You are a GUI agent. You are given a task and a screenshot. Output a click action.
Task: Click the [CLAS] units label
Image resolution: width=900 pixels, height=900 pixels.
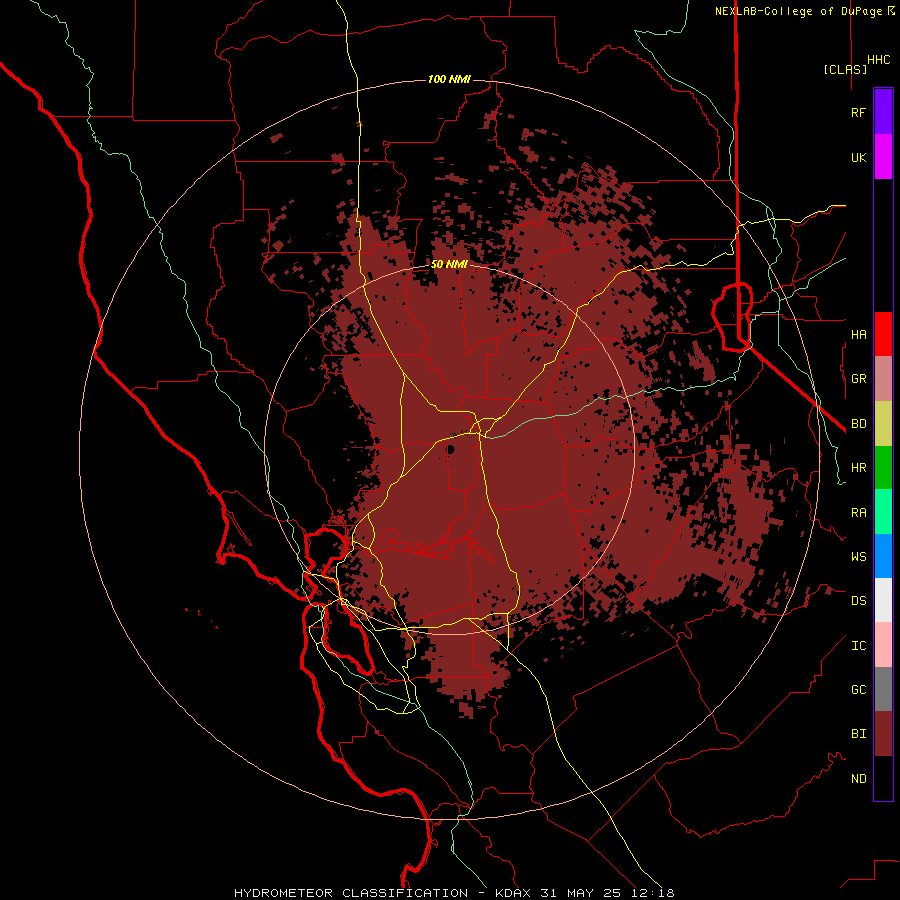(845, 69)
